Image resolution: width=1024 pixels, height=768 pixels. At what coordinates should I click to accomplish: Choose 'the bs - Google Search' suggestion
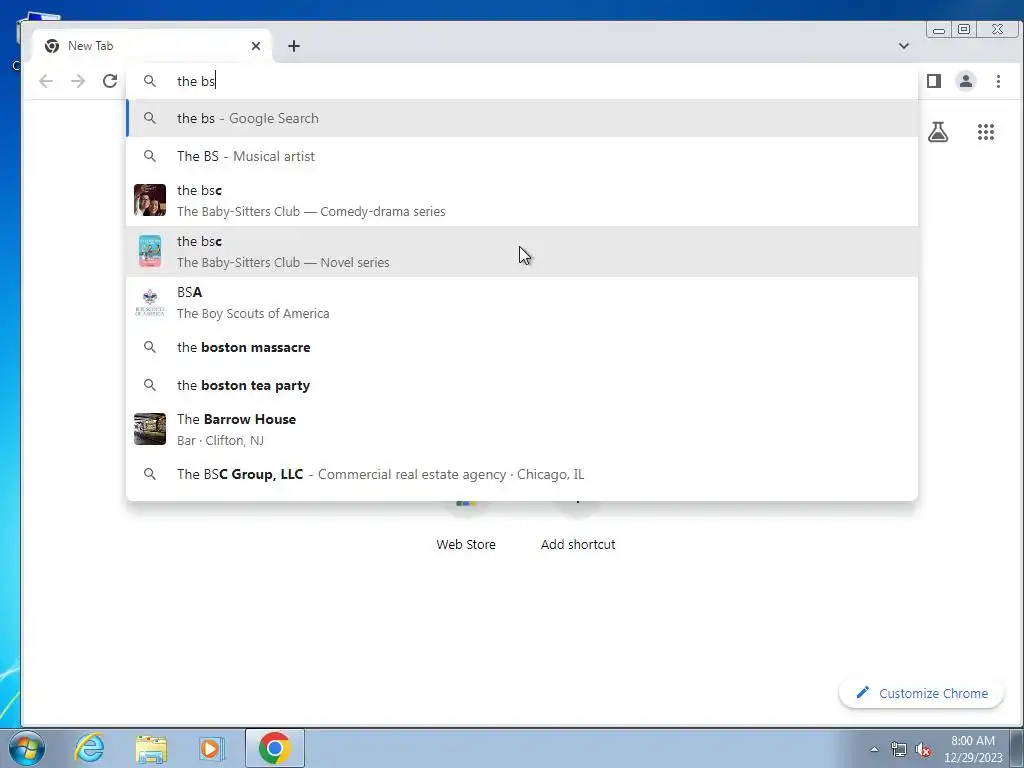[x=522, y=118]
